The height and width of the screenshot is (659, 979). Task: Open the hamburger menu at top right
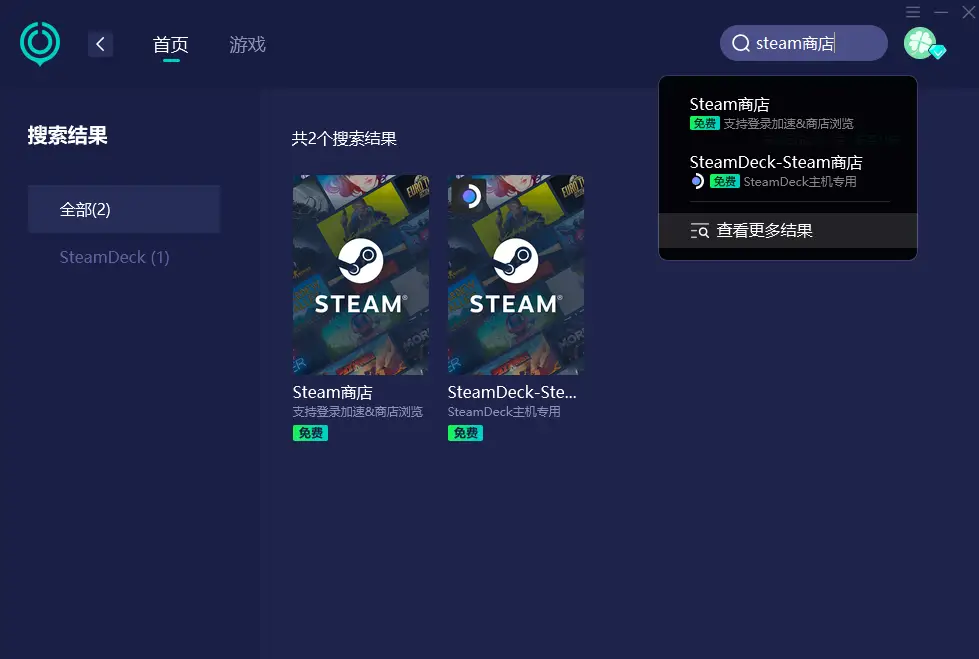913,12
